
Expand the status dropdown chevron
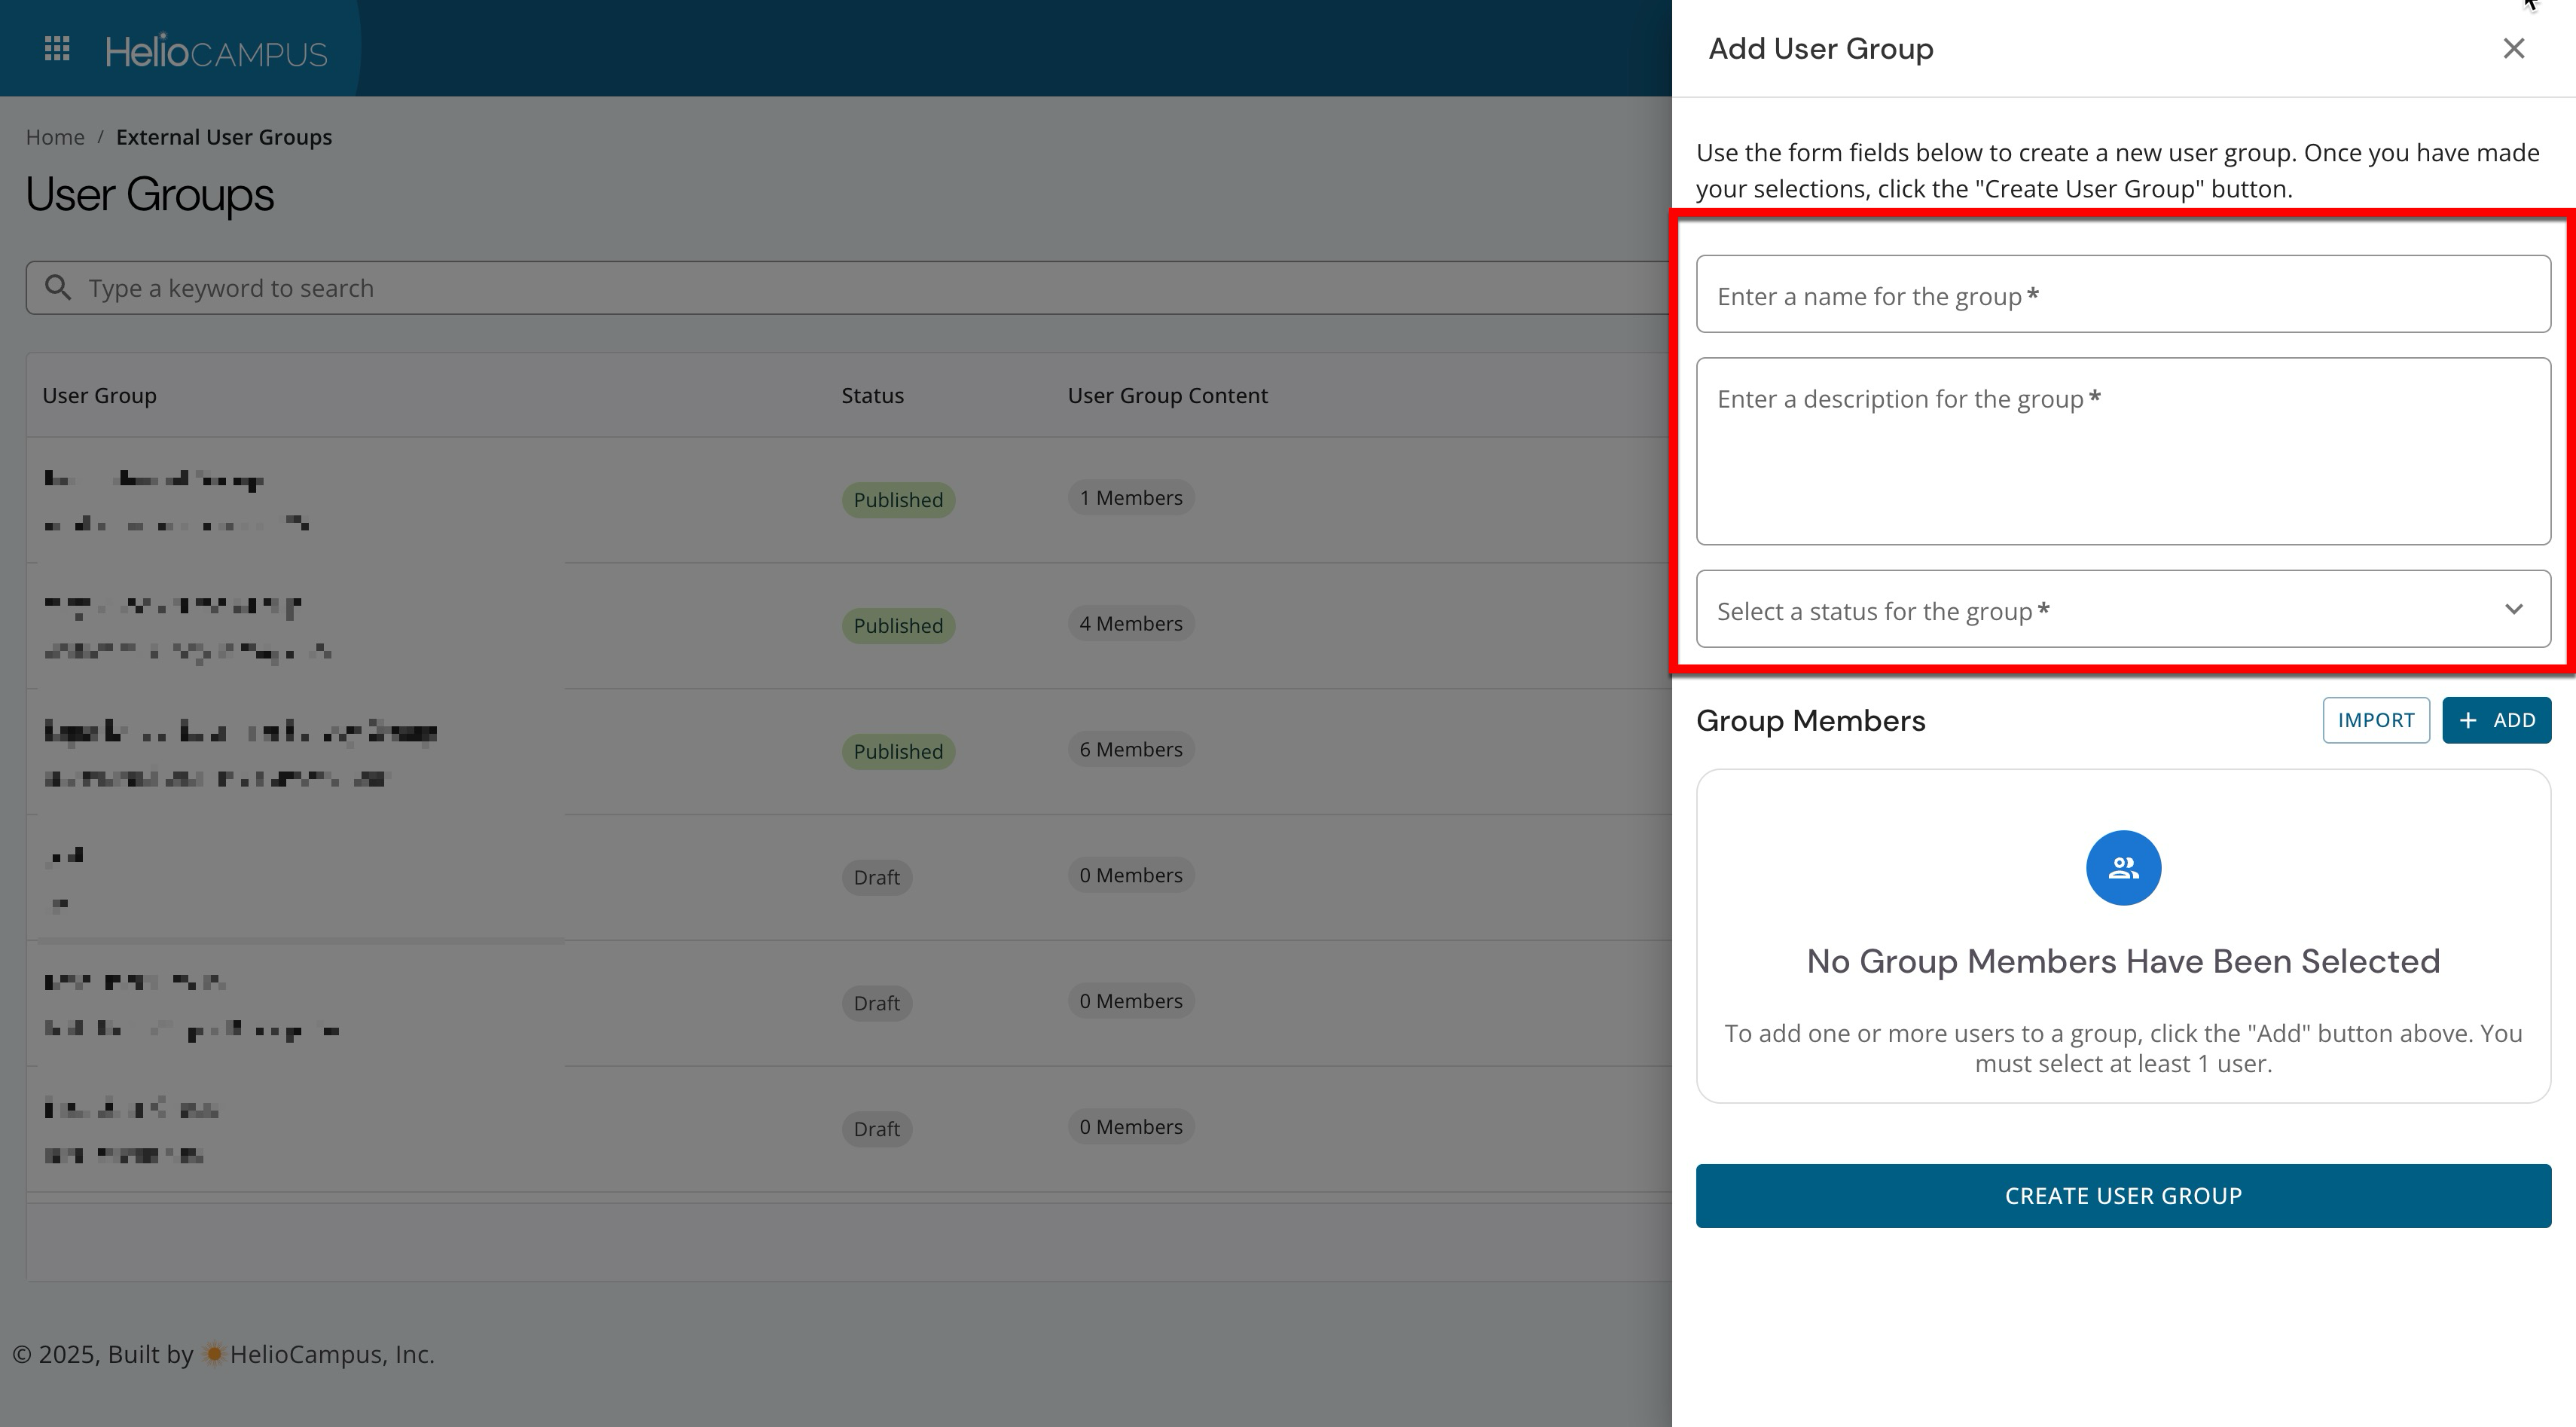pos(2513,609)
